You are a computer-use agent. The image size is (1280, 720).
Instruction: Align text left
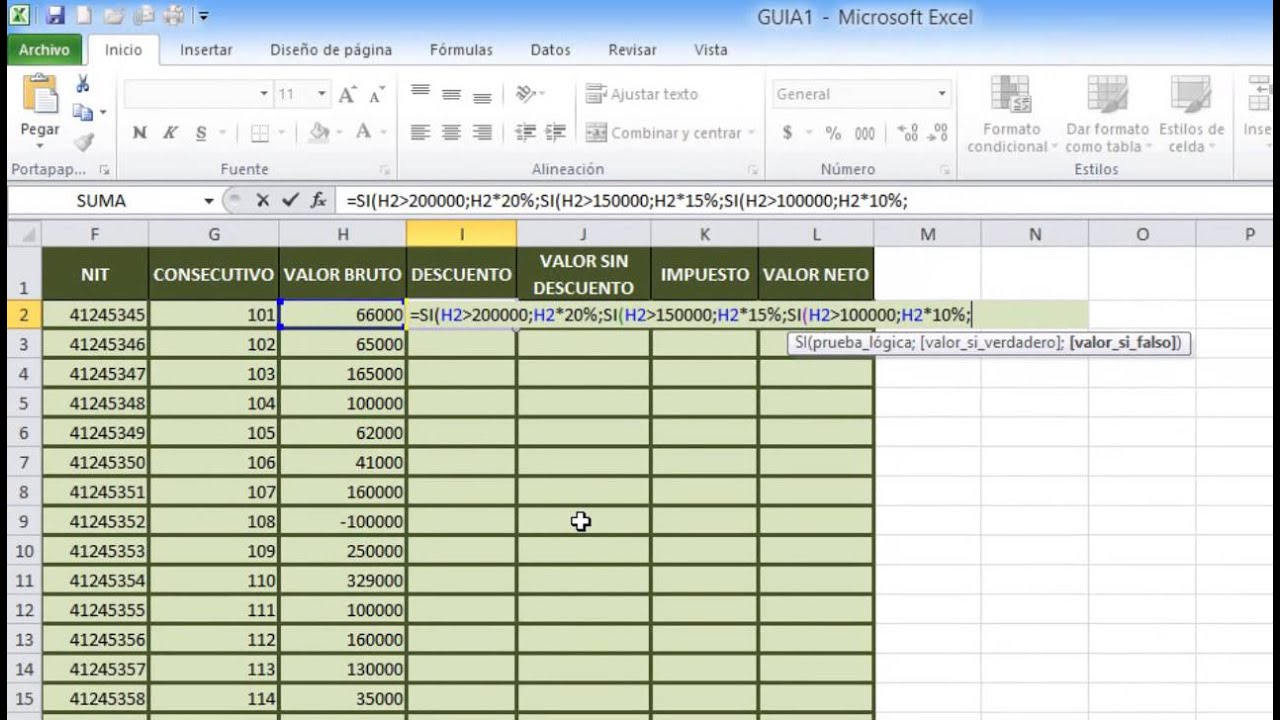point(421,132)
